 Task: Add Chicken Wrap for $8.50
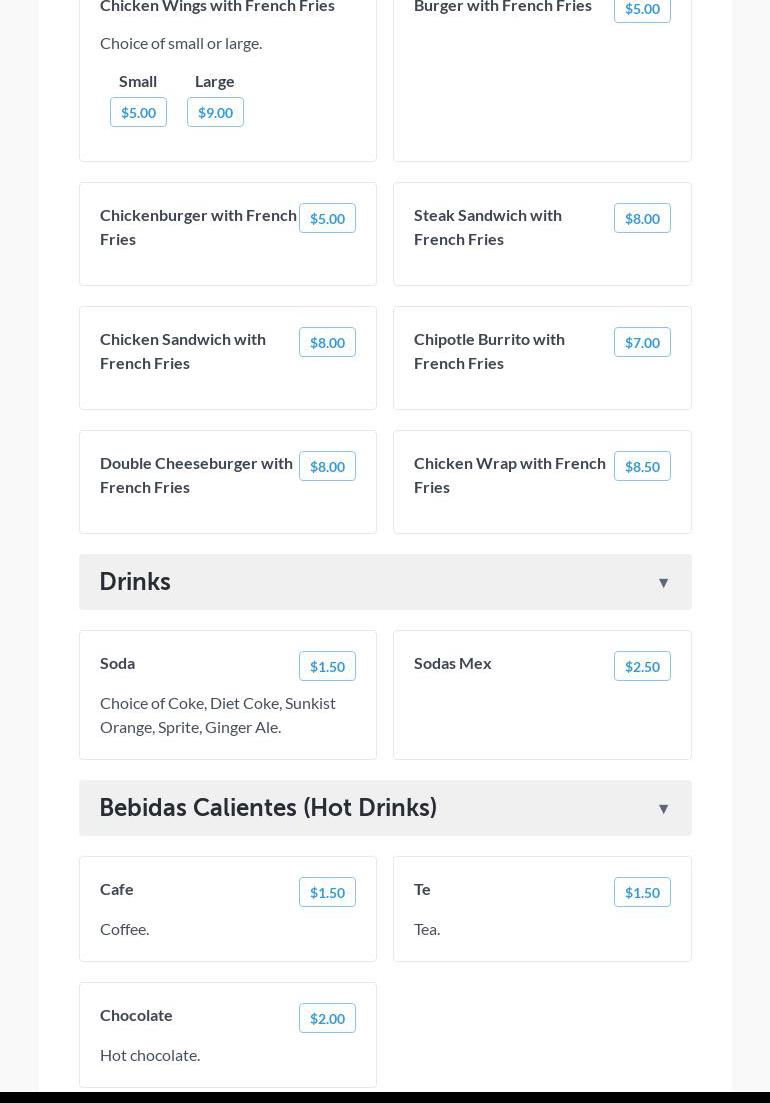click(x=642, y=466)
